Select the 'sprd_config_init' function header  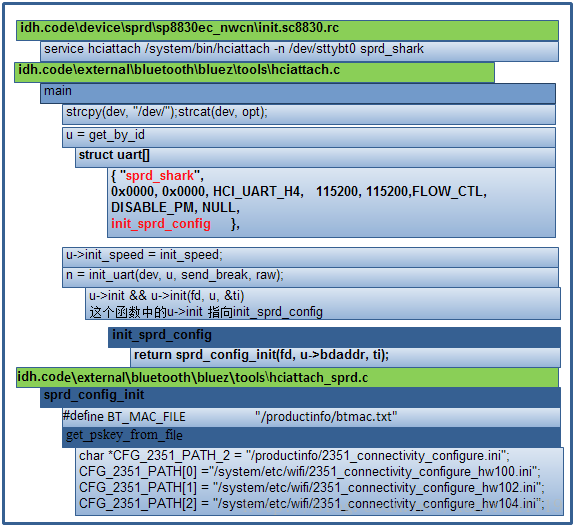tap(301, 398)
